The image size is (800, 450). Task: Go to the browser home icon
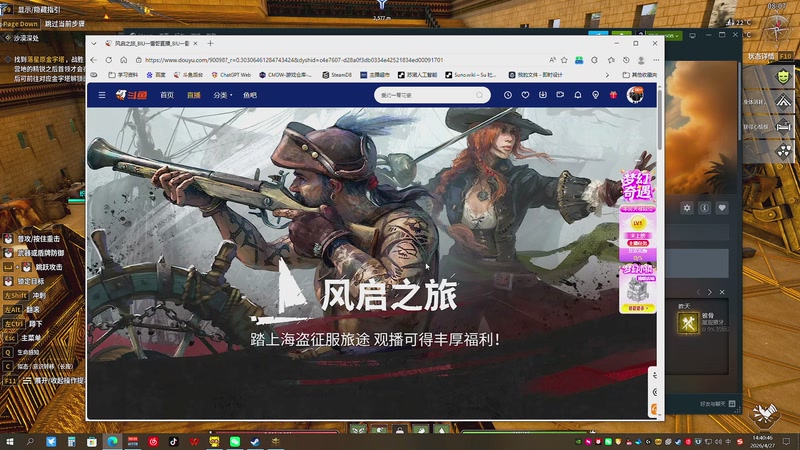pos(123,60)
